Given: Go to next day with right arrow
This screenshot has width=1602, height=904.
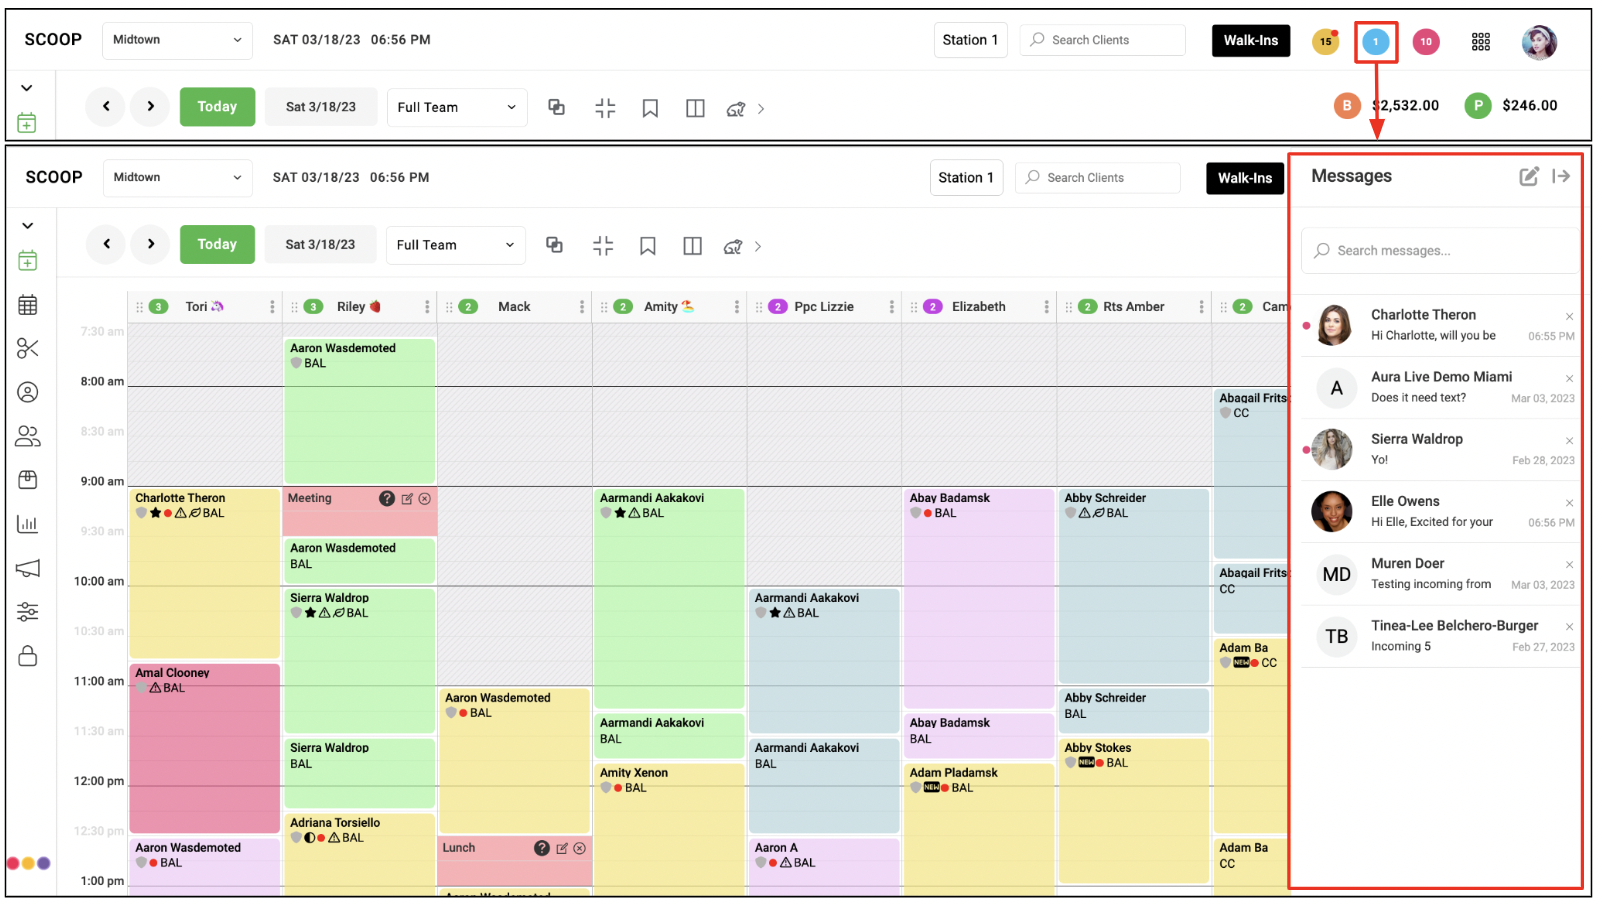Looking at the screenshot, I should pos(151,244).
